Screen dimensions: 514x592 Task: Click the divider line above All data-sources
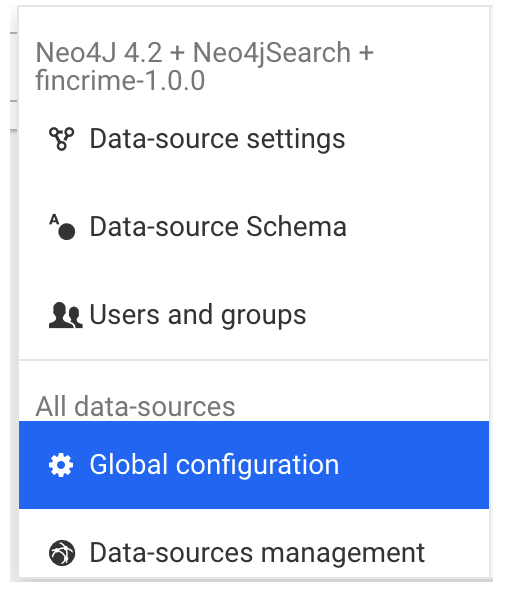click(254, 360)
